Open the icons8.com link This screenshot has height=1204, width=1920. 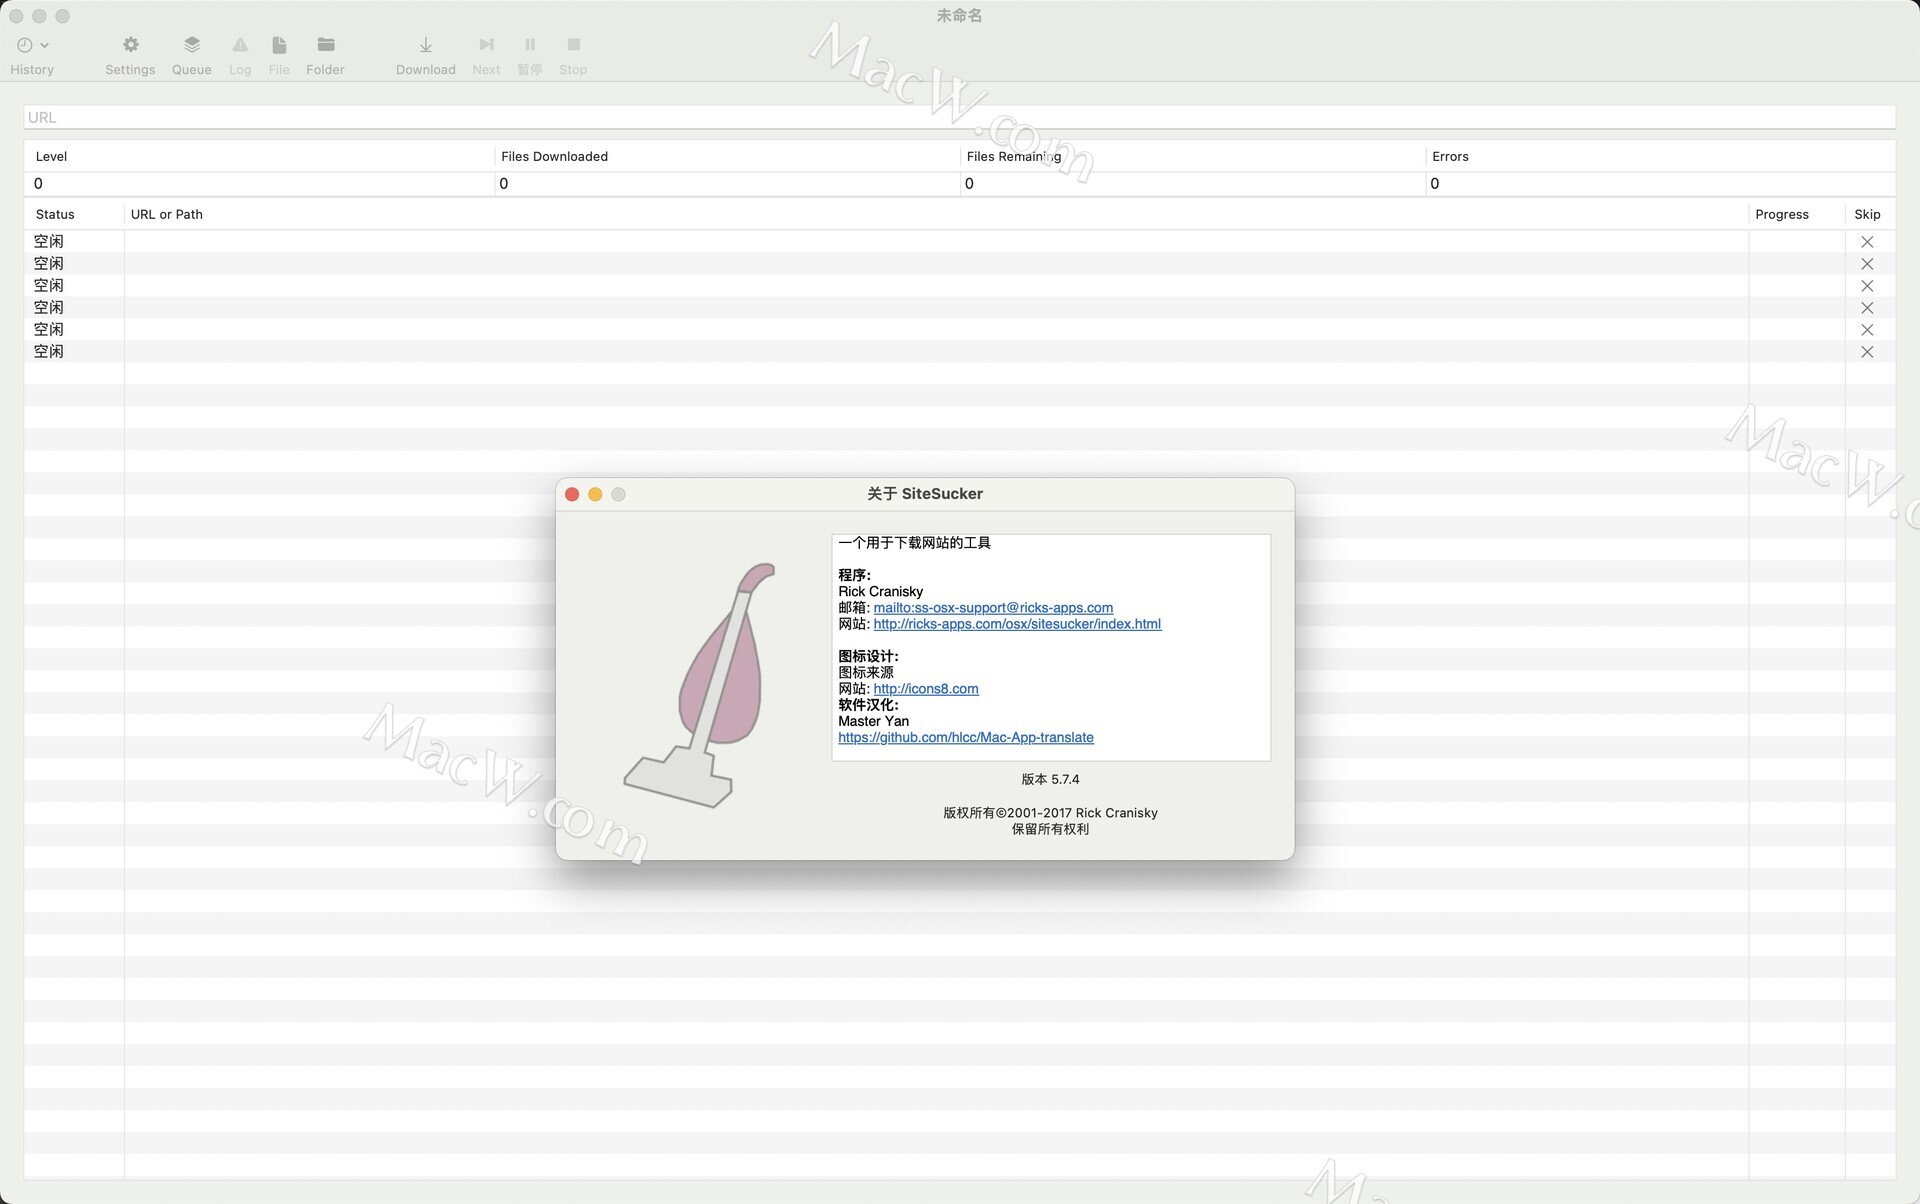click(x=926, y=689)
